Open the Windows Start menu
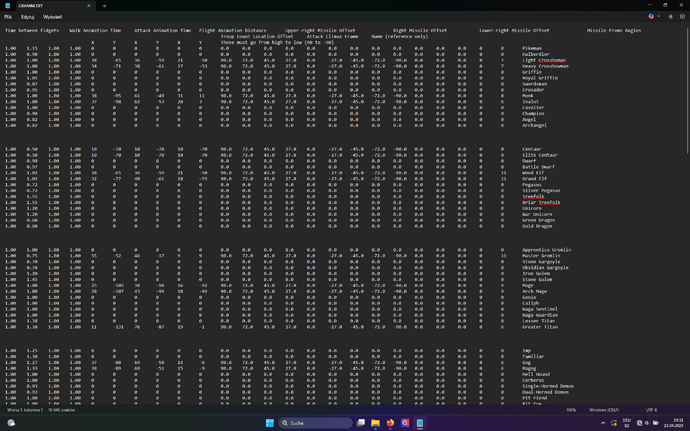The image size is (690, 431). pos(270,423)
